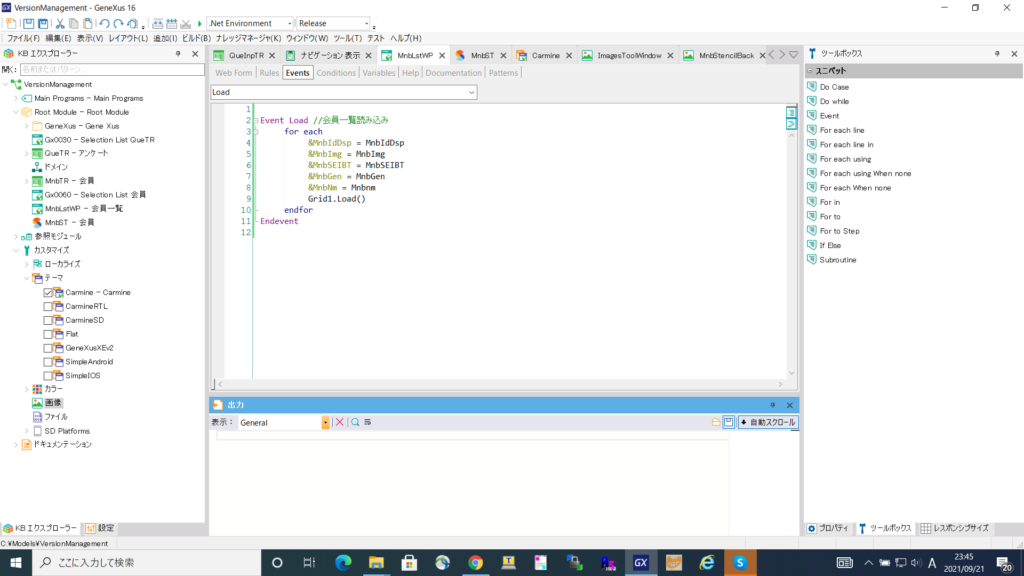The height and width of the screenshot is (576, 1024).
Task: Click the KB Explorer name pattern field
Action: click(112, 69)
